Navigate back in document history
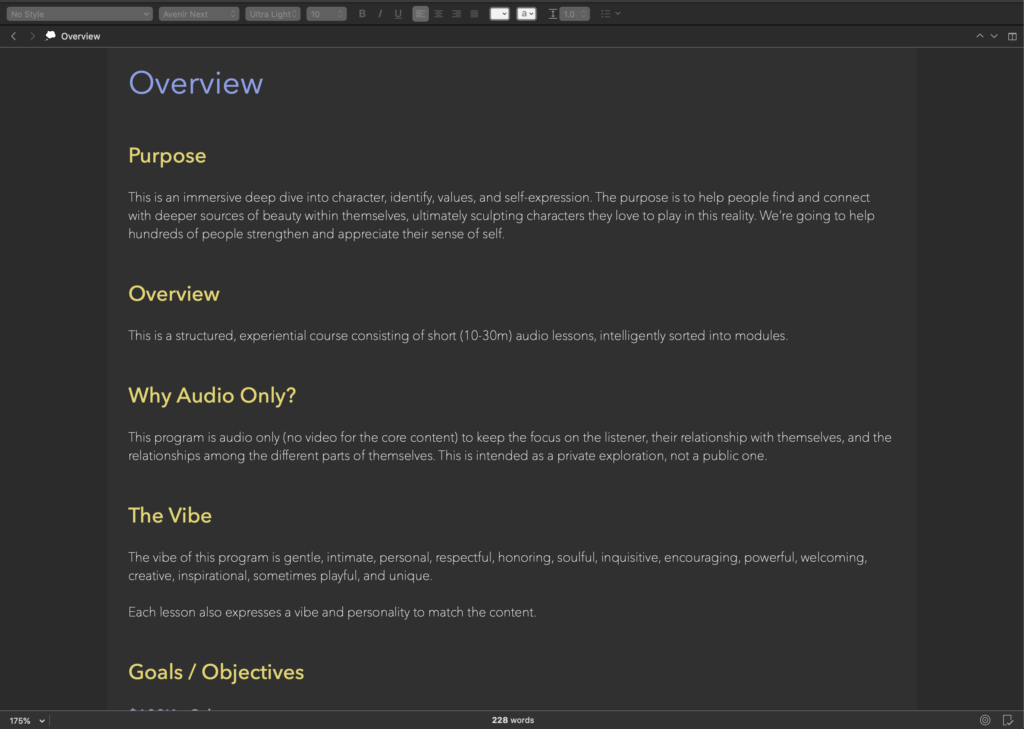Image resolution: width=1024 pixels, height=729 pixels. click(x=13, y=36)
